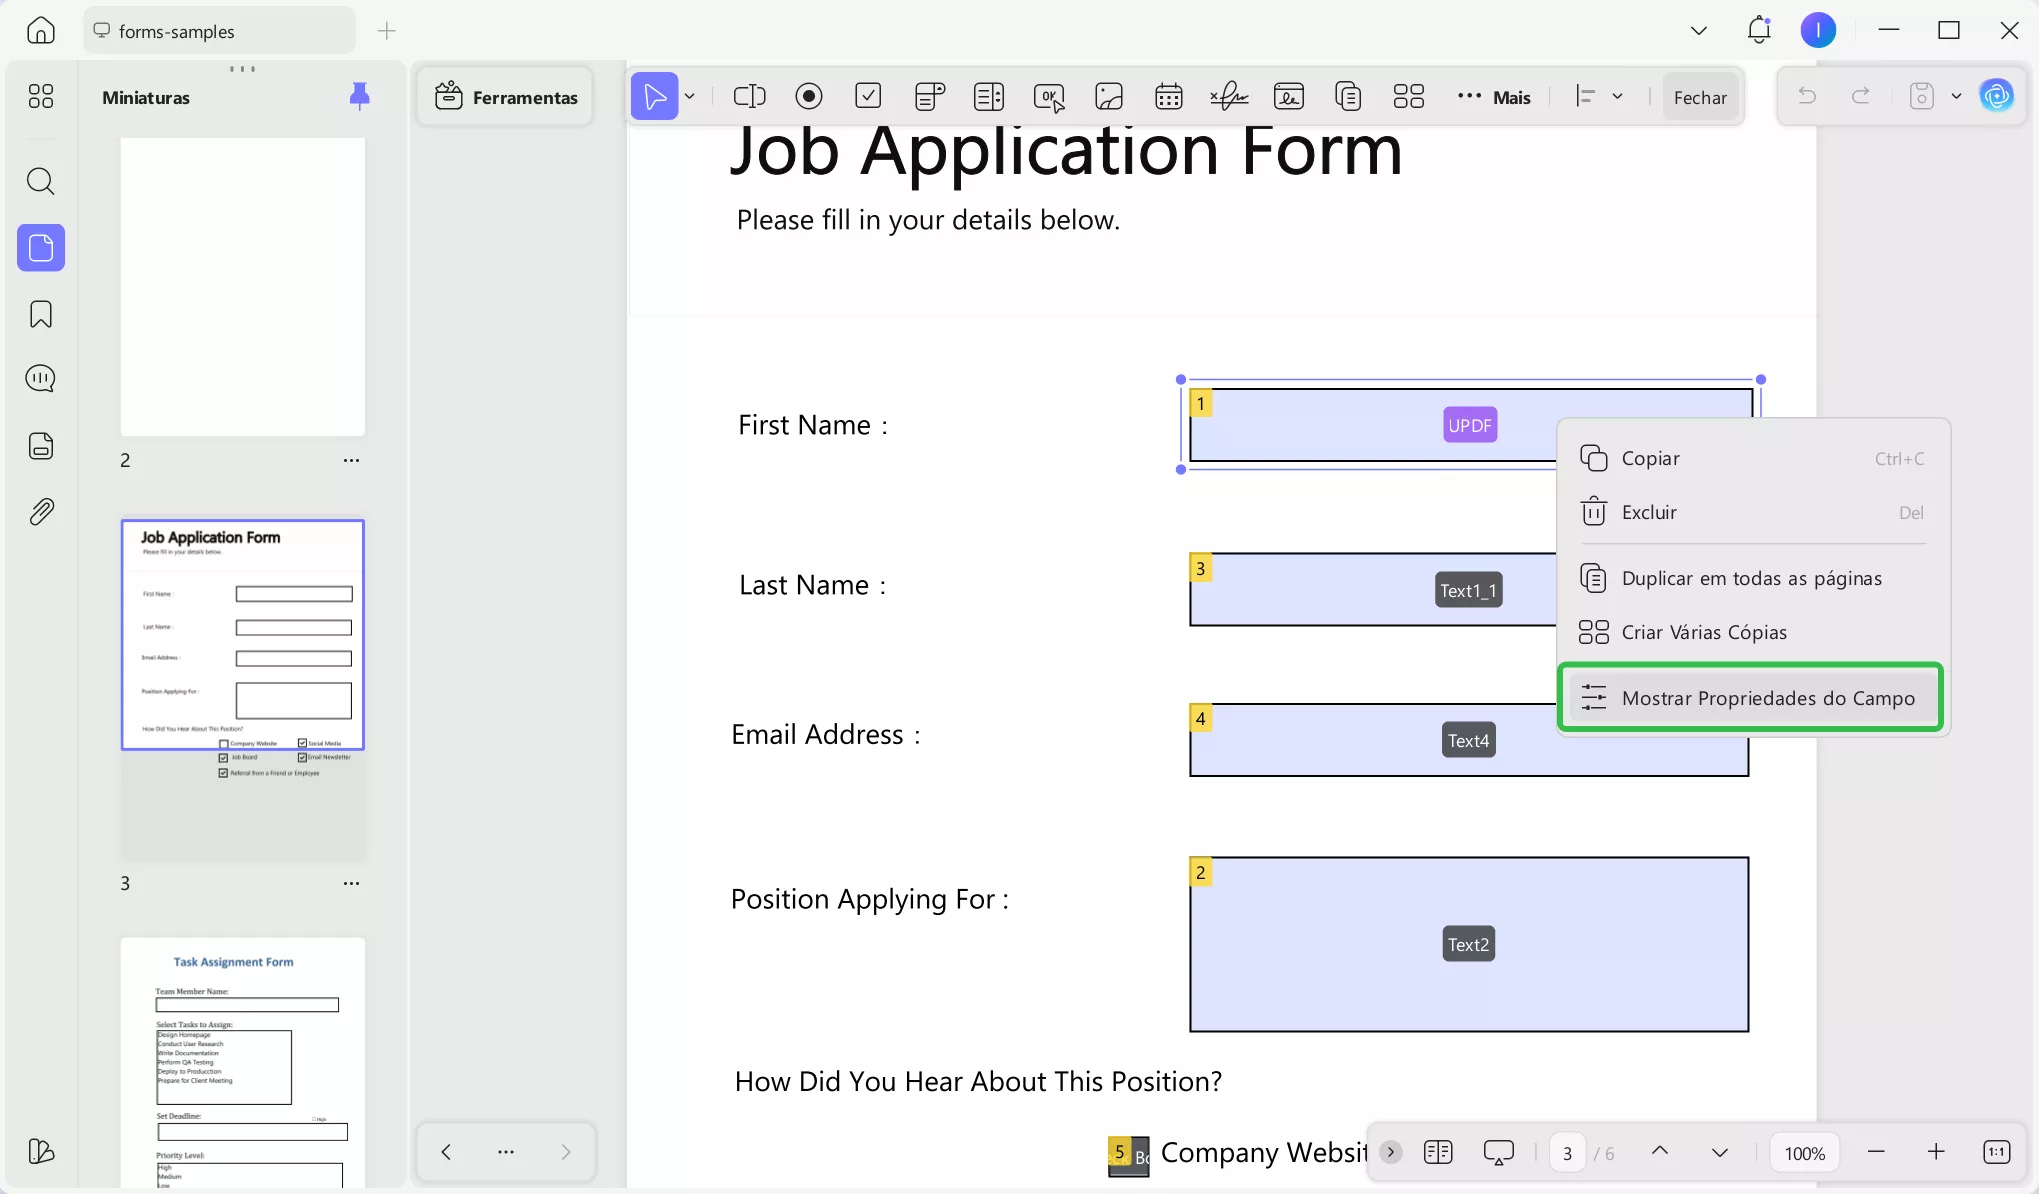Toggle the page reading layout icon

(x=1437, y=1152)
